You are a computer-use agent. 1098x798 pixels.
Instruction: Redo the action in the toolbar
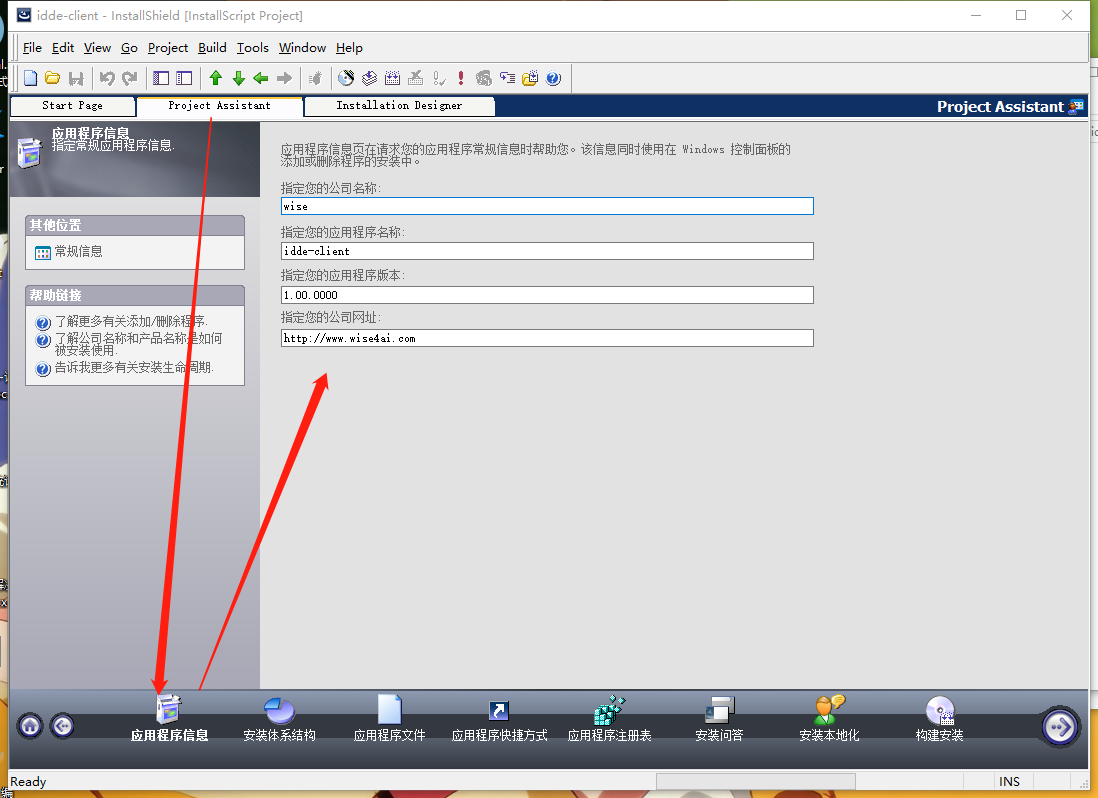(x=130, y=78)
